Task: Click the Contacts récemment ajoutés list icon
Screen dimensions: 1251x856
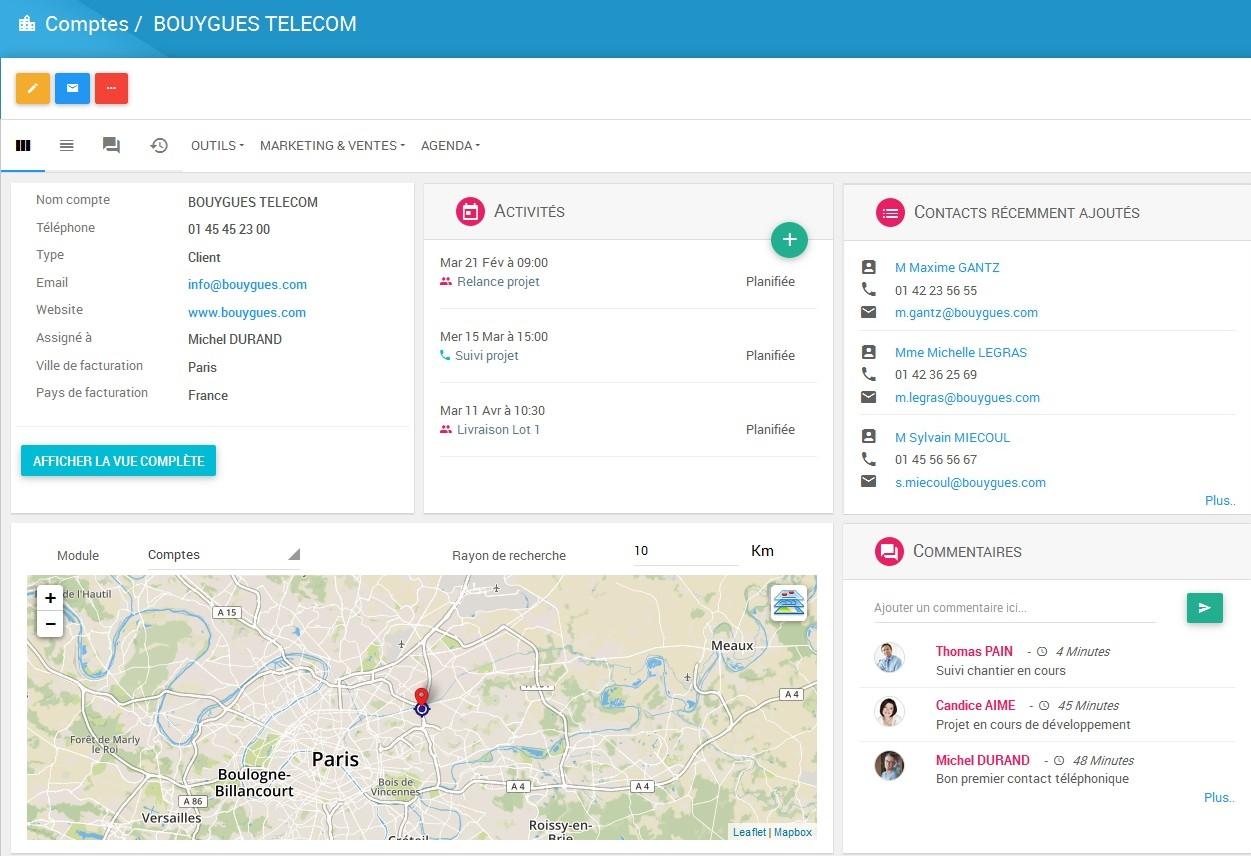Action: point(890,212)
